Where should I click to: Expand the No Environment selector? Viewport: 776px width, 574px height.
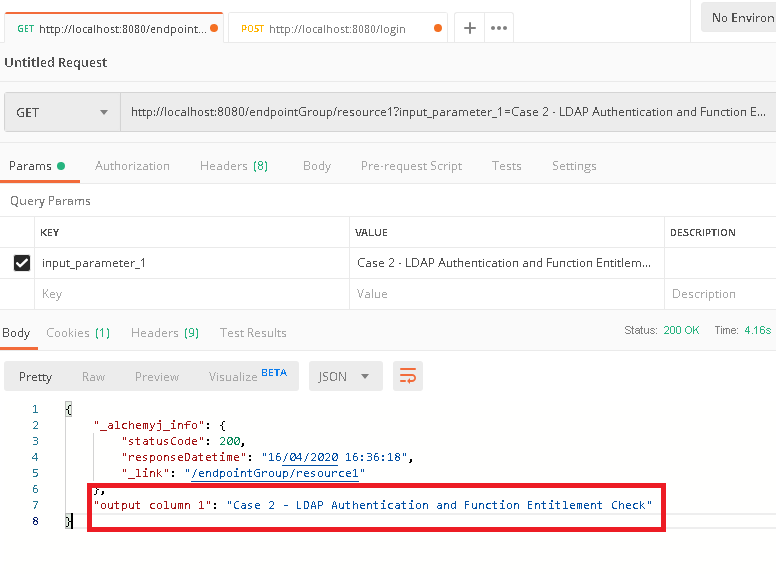tap(738, 18)
